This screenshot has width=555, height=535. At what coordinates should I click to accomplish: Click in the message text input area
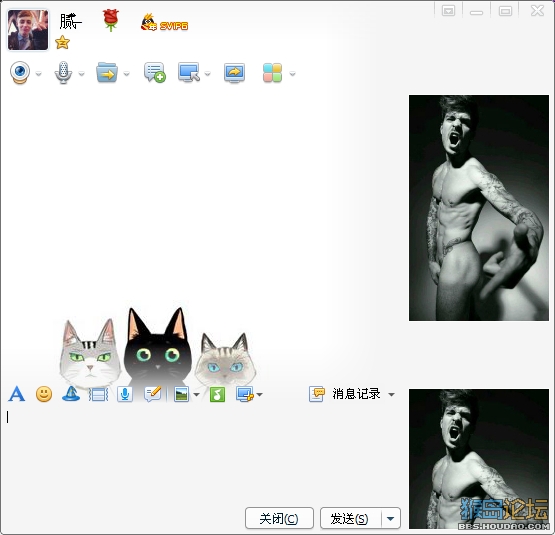click(x=202, y=453)
